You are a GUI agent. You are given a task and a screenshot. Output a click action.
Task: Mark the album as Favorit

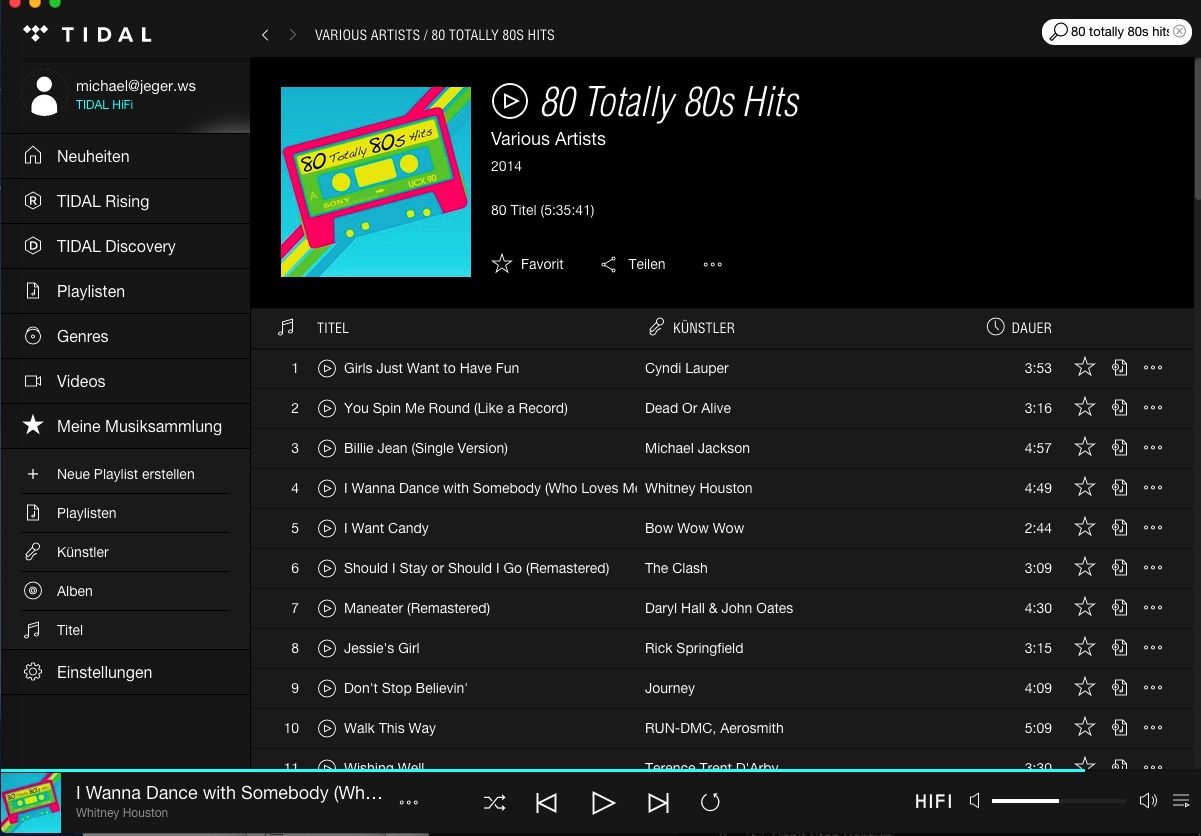point(528,264)
